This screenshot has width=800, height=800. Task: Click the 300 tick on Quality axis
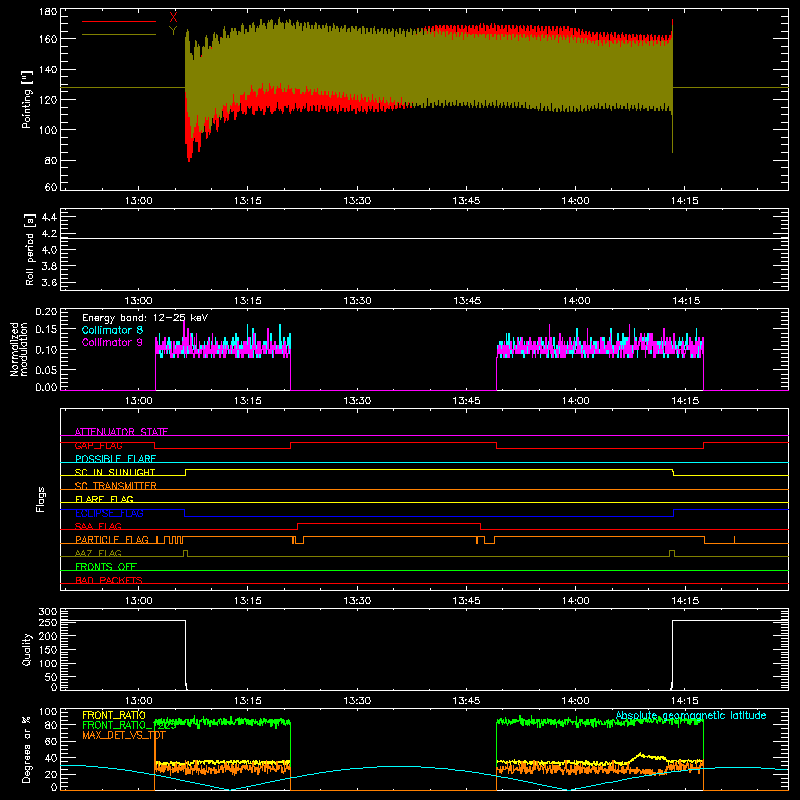coord(48,612)
